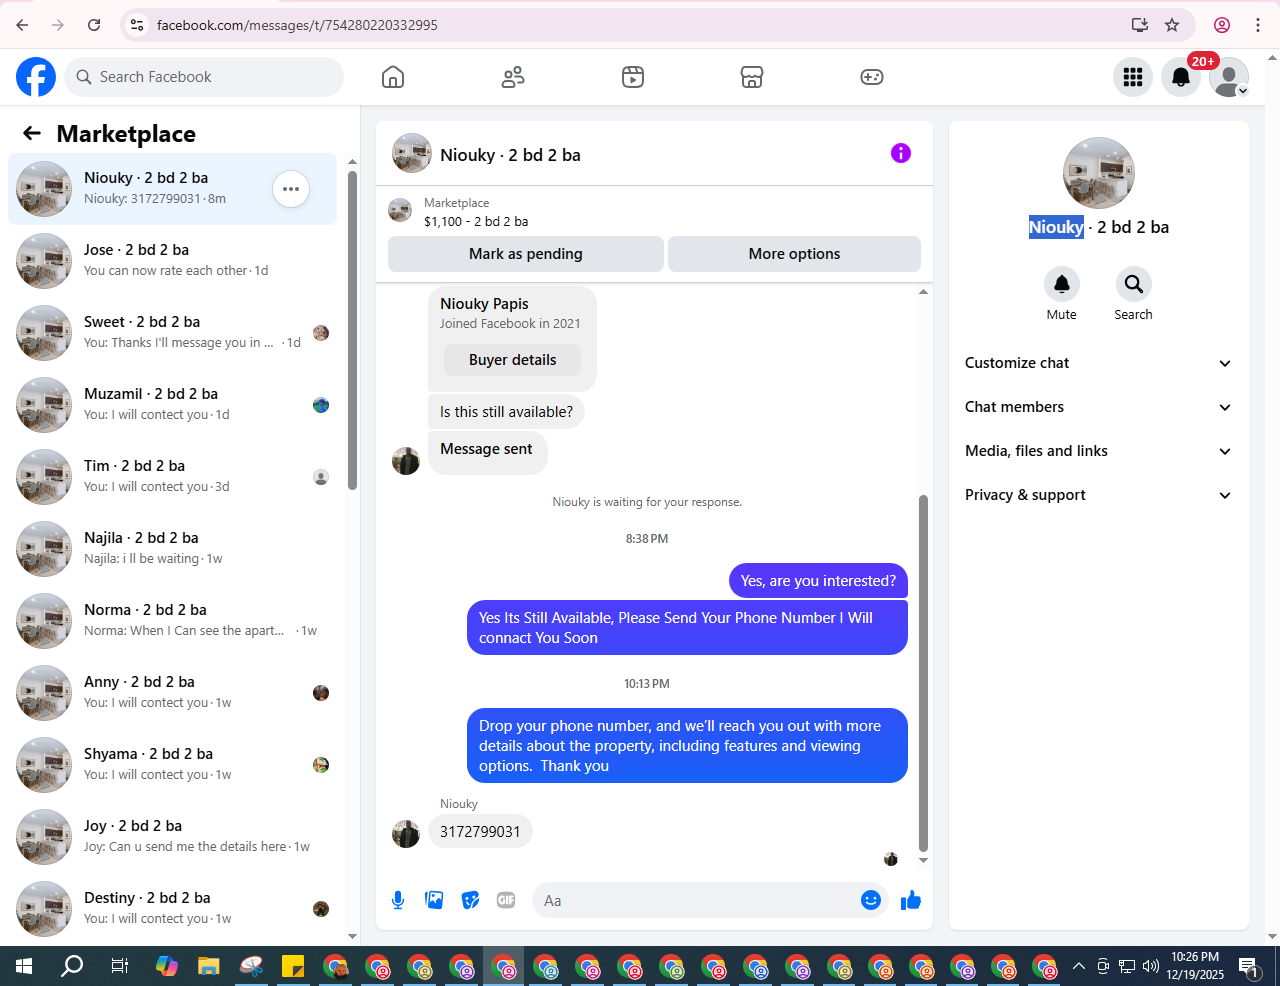Open the Marketplace storefront icon

click(752, 77)
